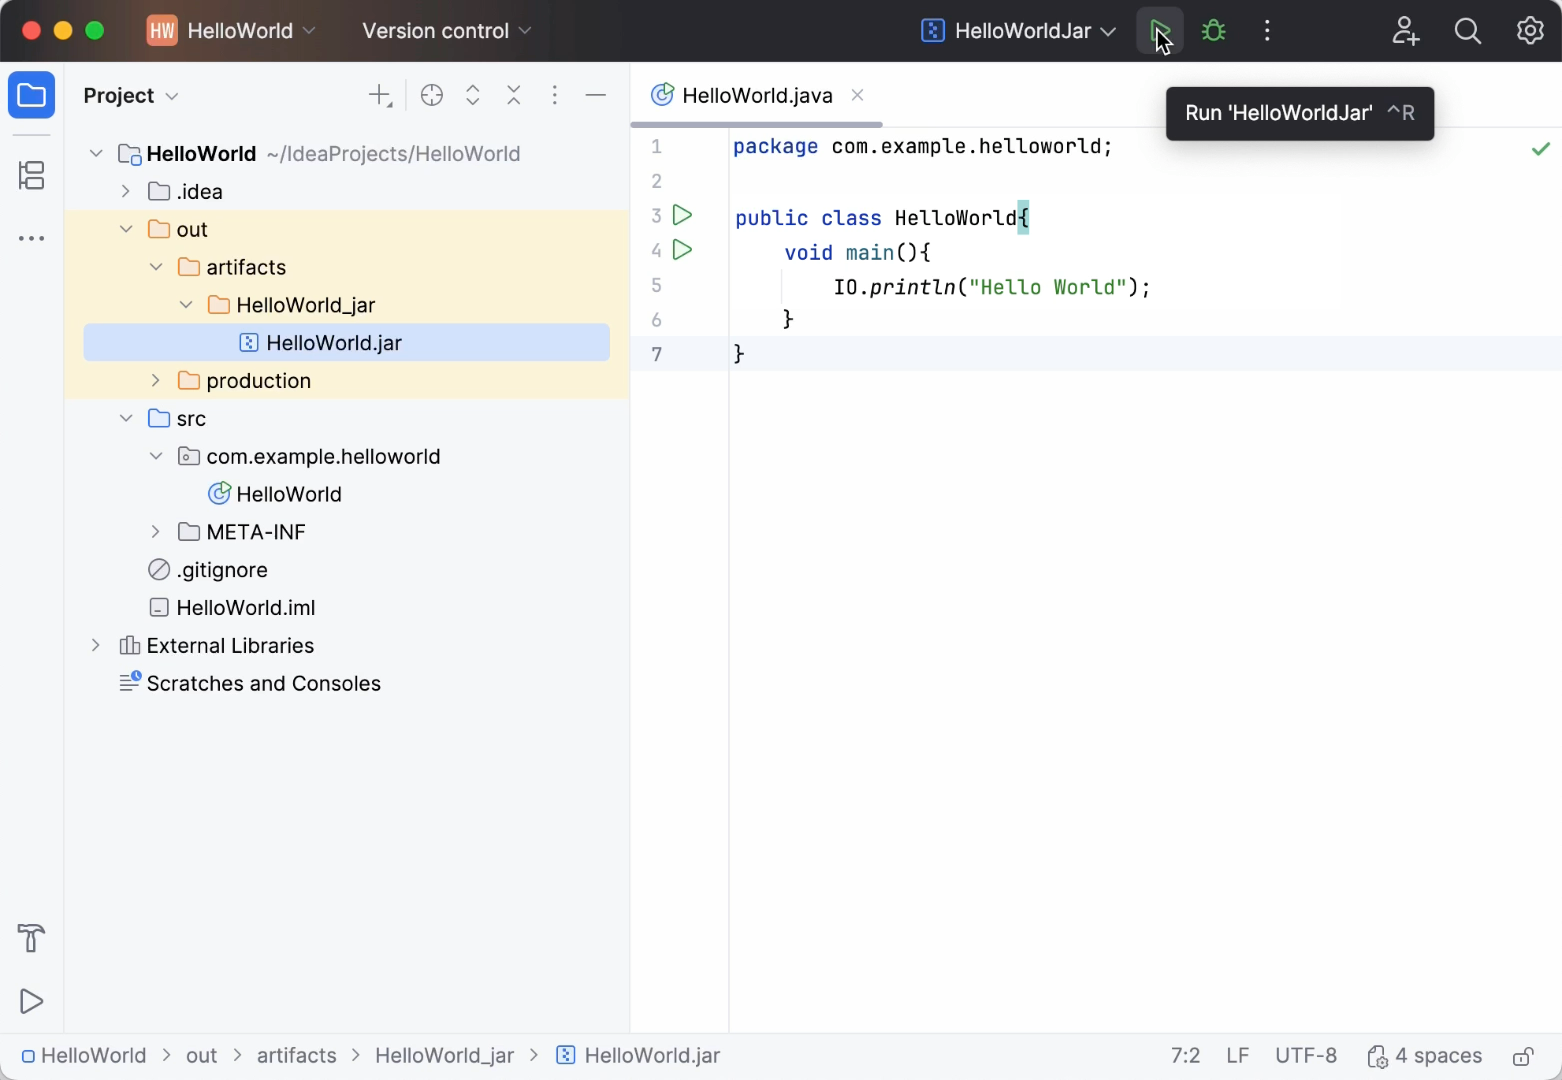Image resolution: width=1562 pixels, height=1080 pixels.
Task: Expand the META-INF folder
Action: point(155,531)
